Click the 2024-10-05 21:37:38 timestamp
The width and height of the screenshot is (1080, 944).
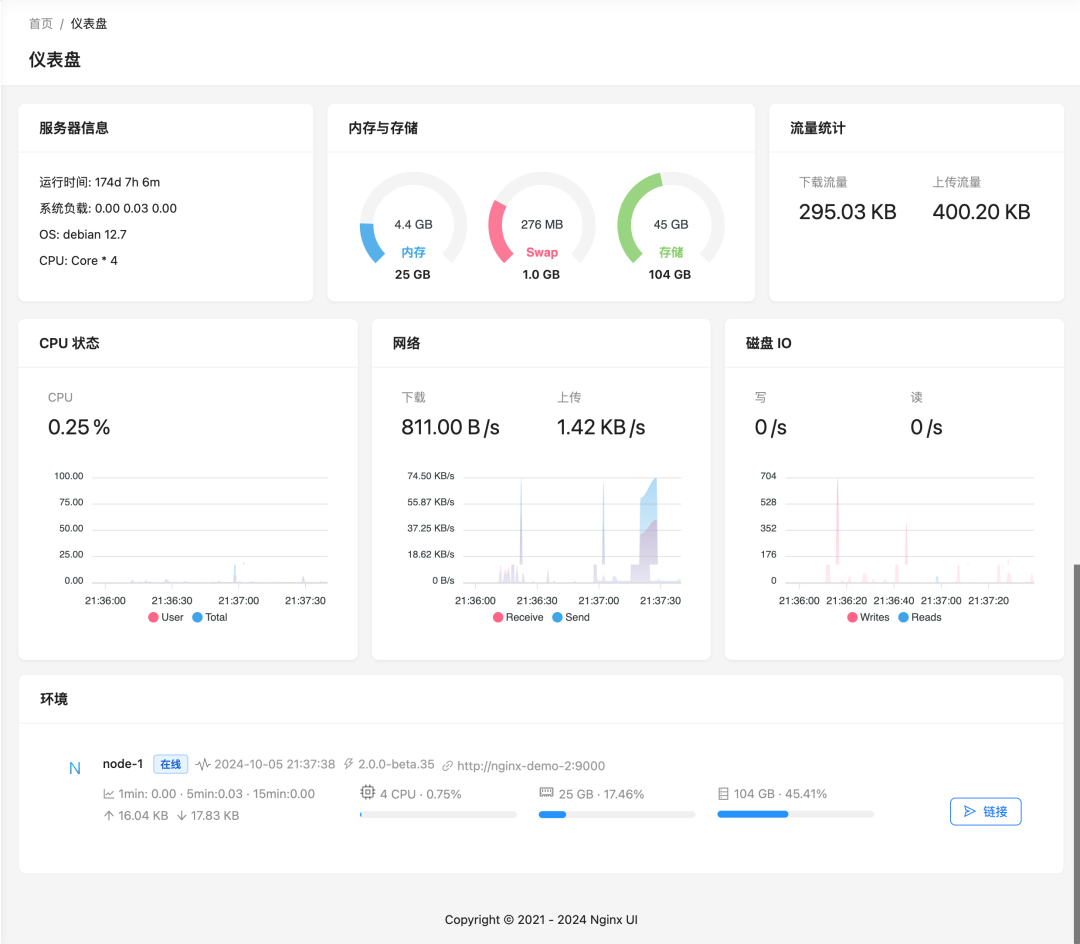pyautogui.click(x=275, y=764)
